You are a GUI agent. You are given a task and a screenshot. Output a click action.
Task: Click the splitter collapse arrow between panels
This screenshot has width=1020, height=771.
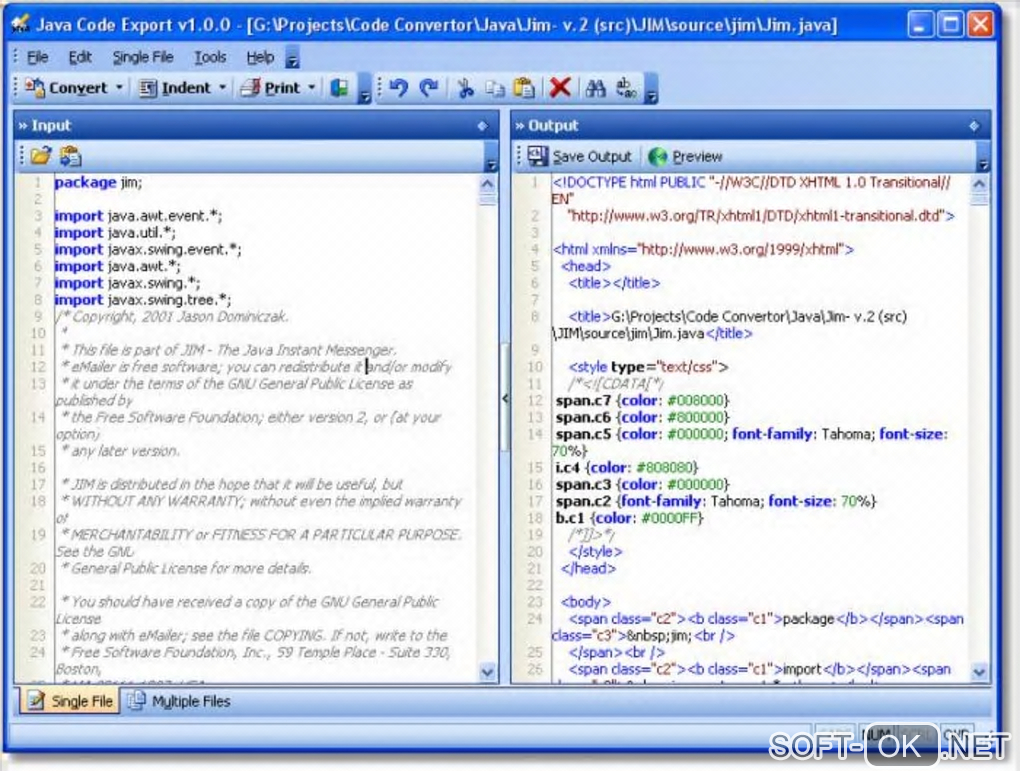(505, 398)
